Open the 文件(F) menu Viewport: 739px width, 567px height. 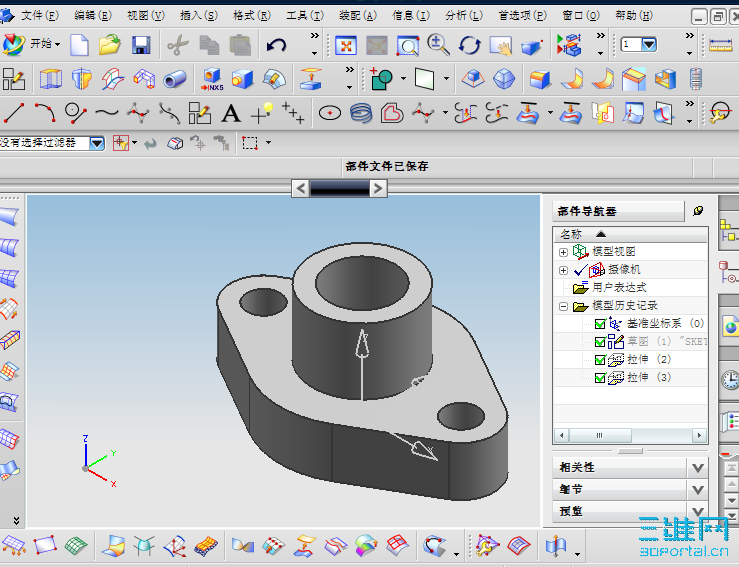pyautogui.click(x=40, y=16)
